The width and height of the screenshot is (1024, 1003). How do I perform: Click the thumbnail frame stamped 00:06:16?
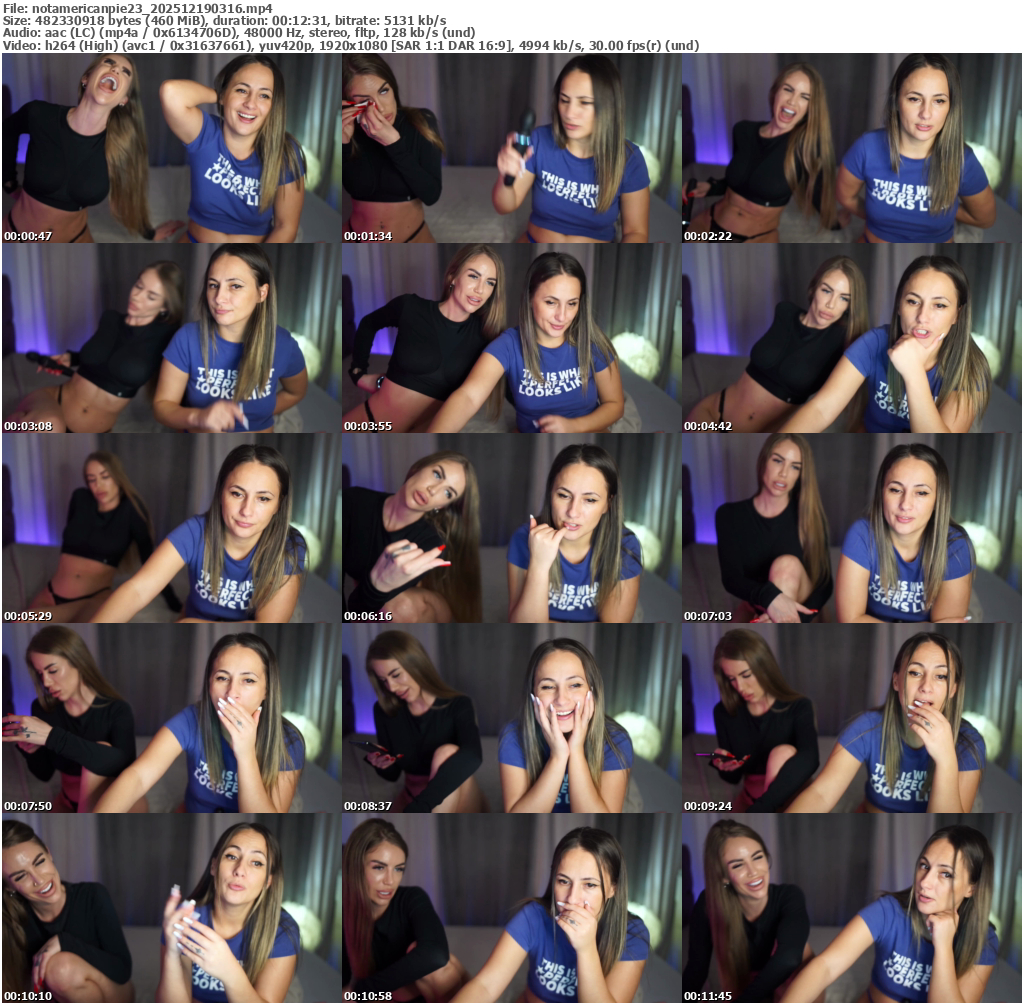[x=511, y=528]
